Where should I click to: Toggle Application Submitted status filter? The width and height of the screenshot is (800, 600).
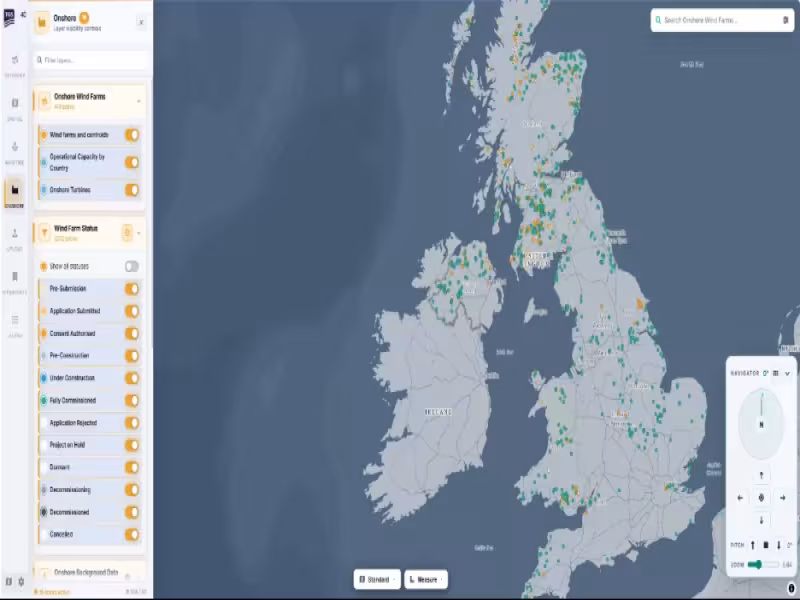point(132,311)
